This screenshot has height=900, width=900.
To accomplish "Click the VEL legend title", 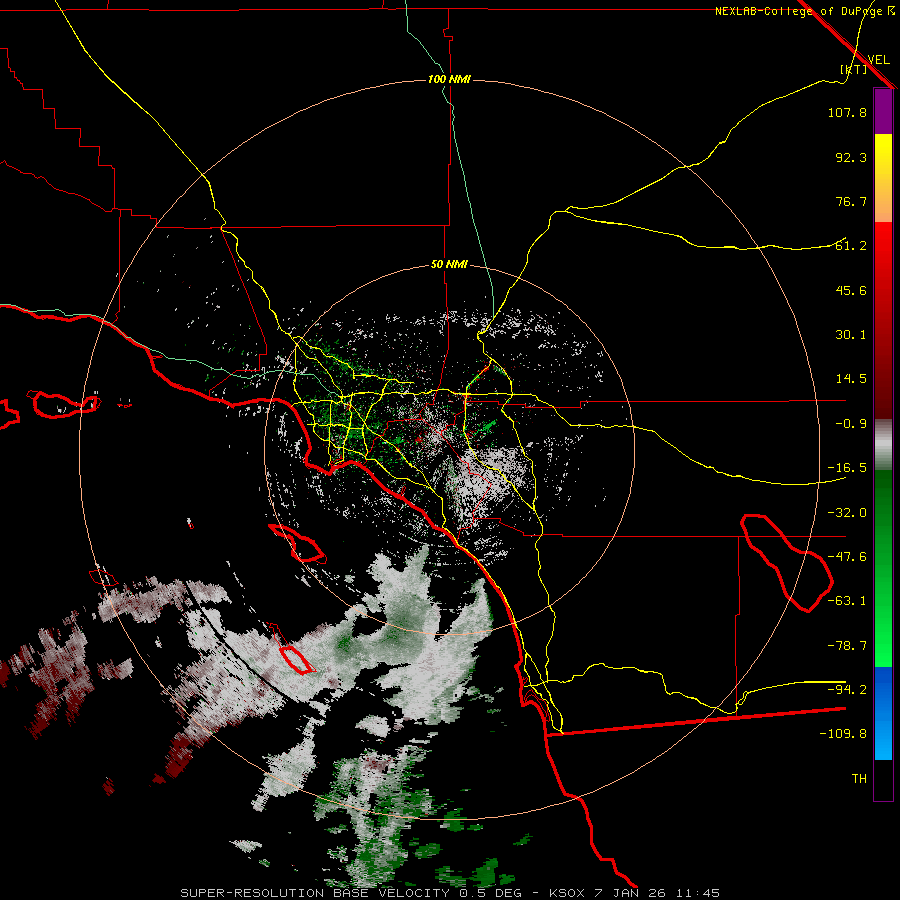I will pos(878,59).
